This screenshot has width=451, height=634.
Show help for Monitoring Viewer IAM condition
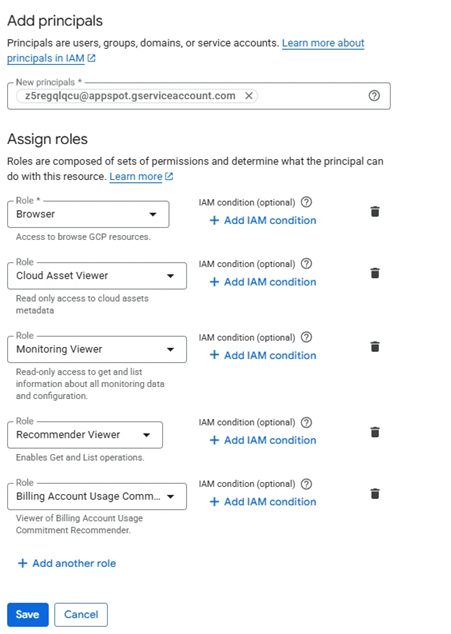[x=307, y=337]
